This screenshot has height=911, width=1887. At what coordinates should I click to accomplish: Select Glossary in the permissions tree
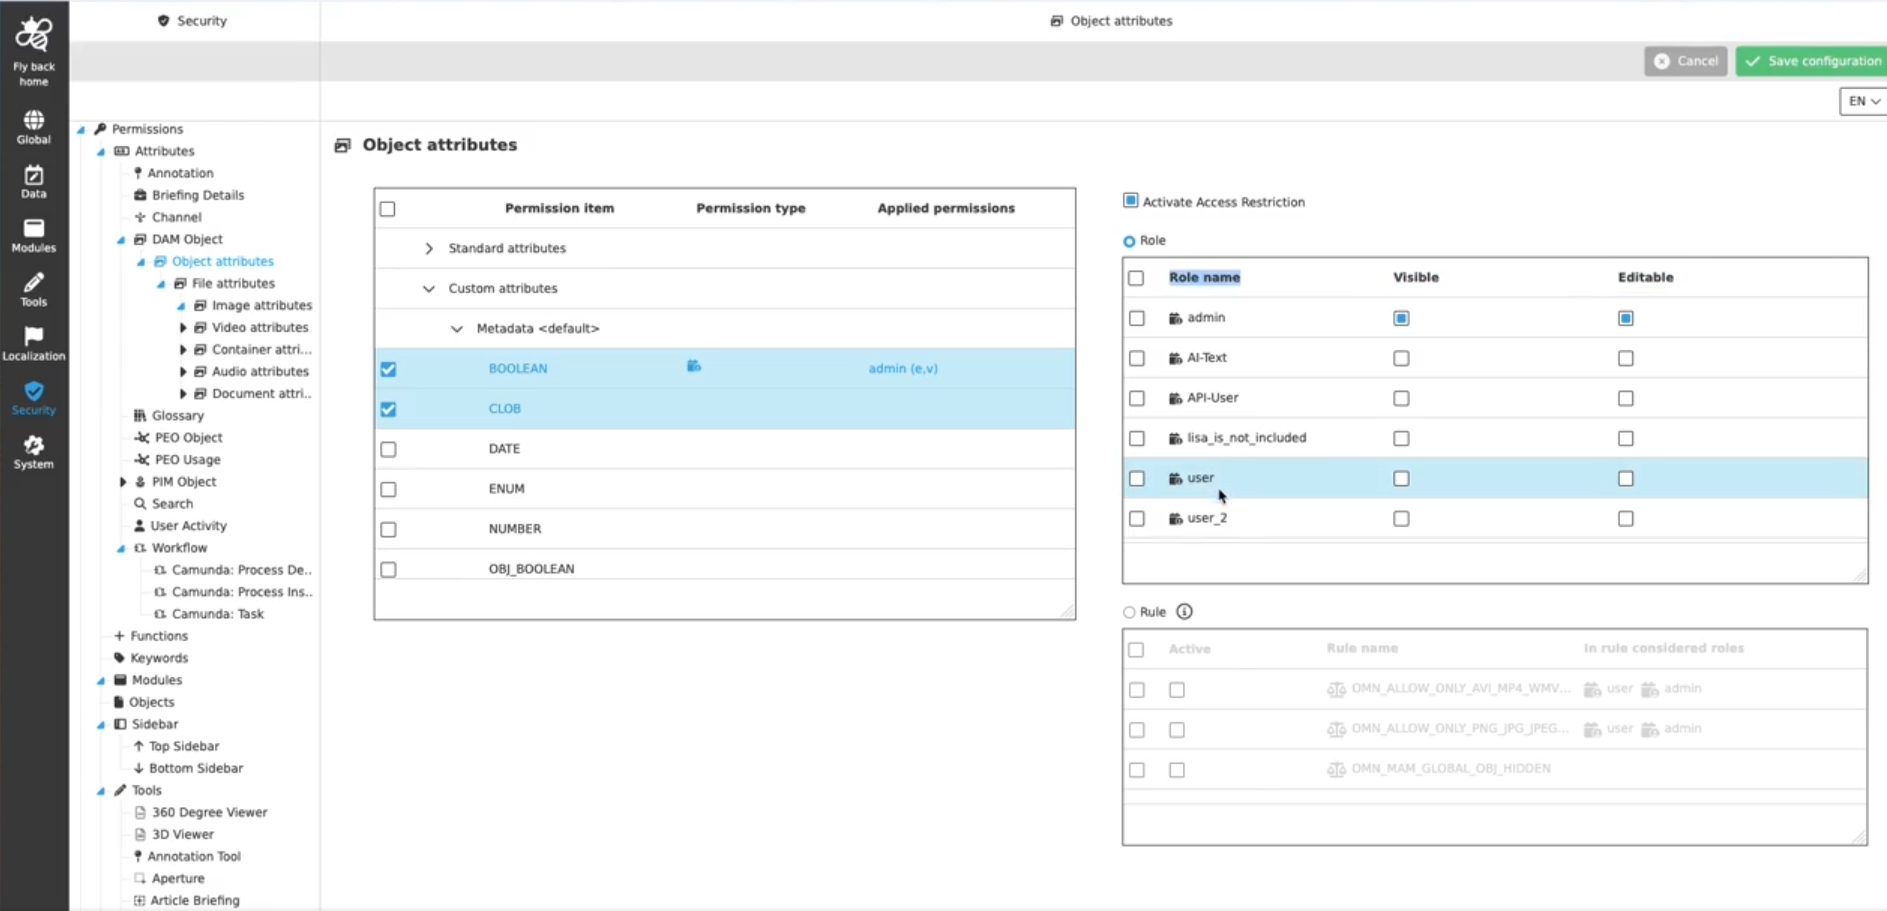[x=177, y=416]
